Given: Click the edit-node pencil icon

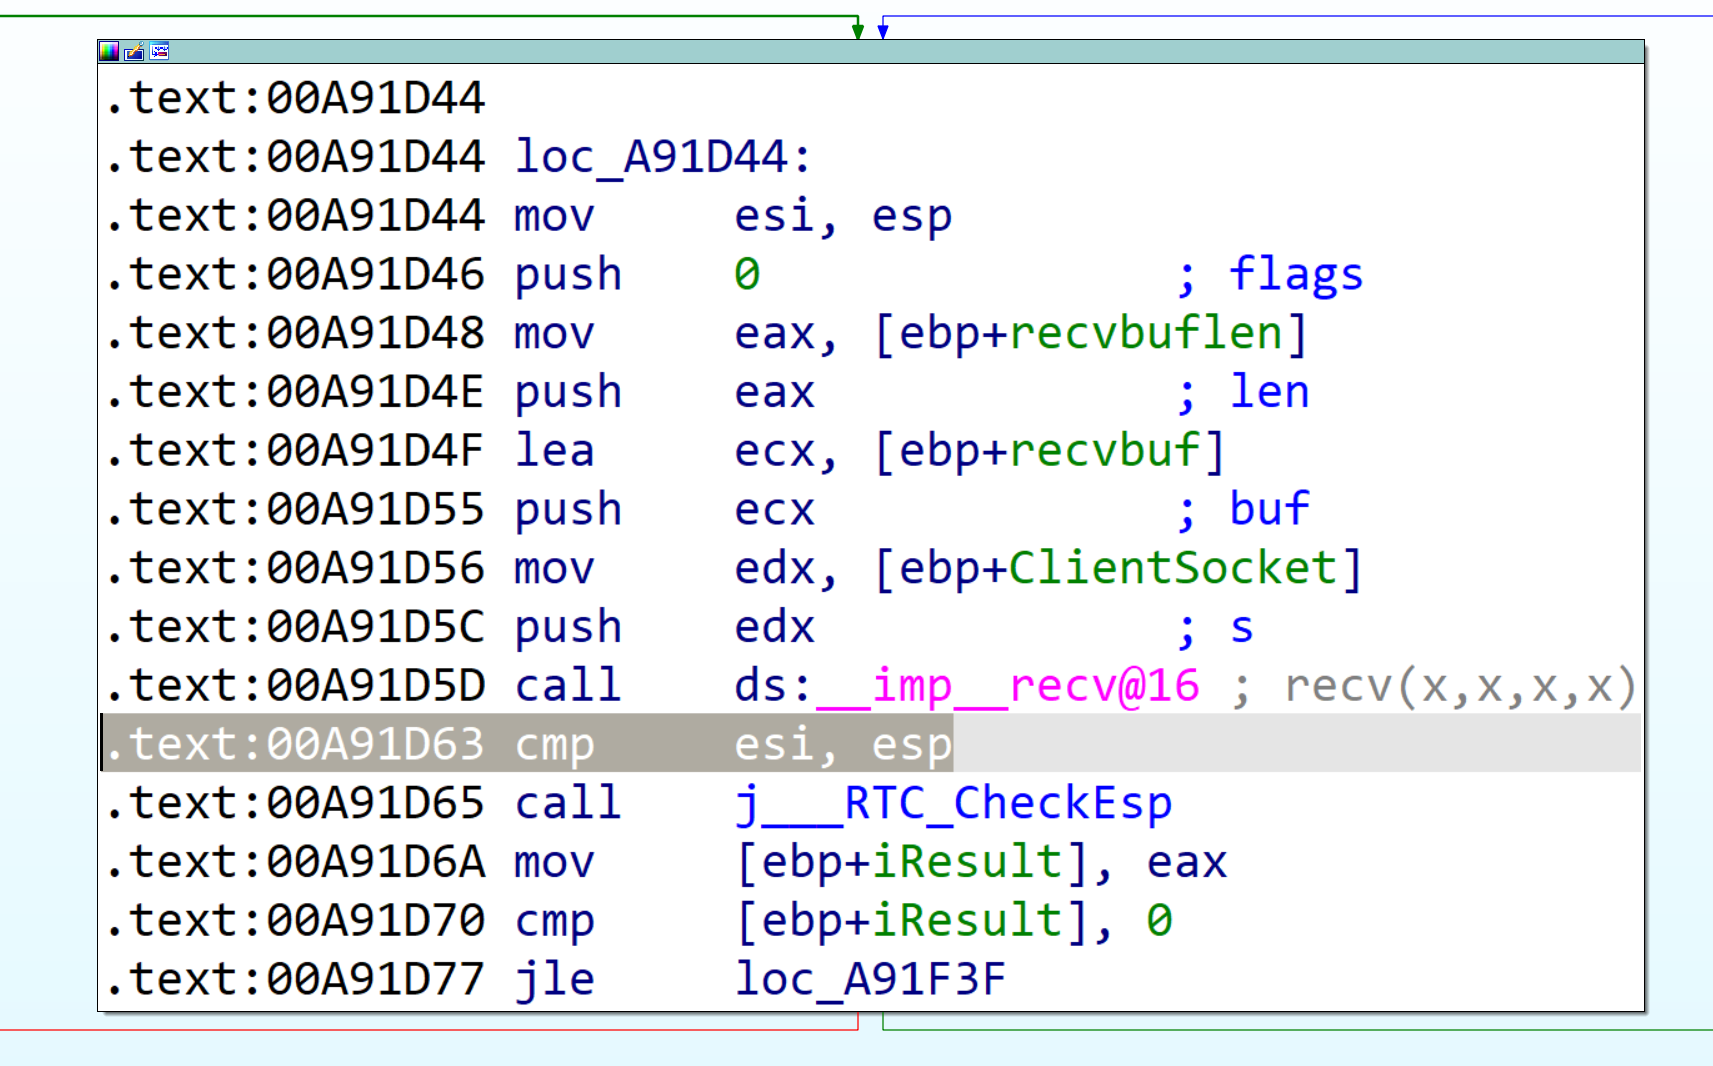Looking at the screenshot, I should 133,52.
